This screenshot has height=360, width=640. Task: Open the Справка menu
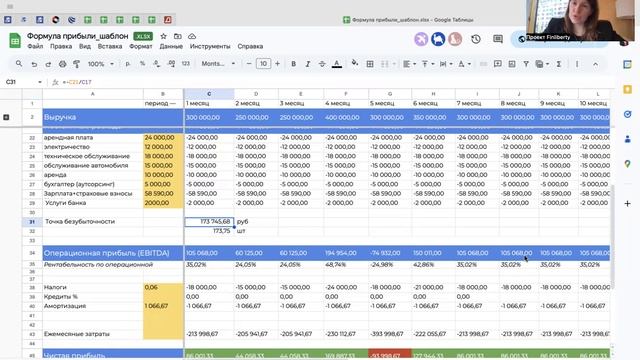[x=250, y=47]
